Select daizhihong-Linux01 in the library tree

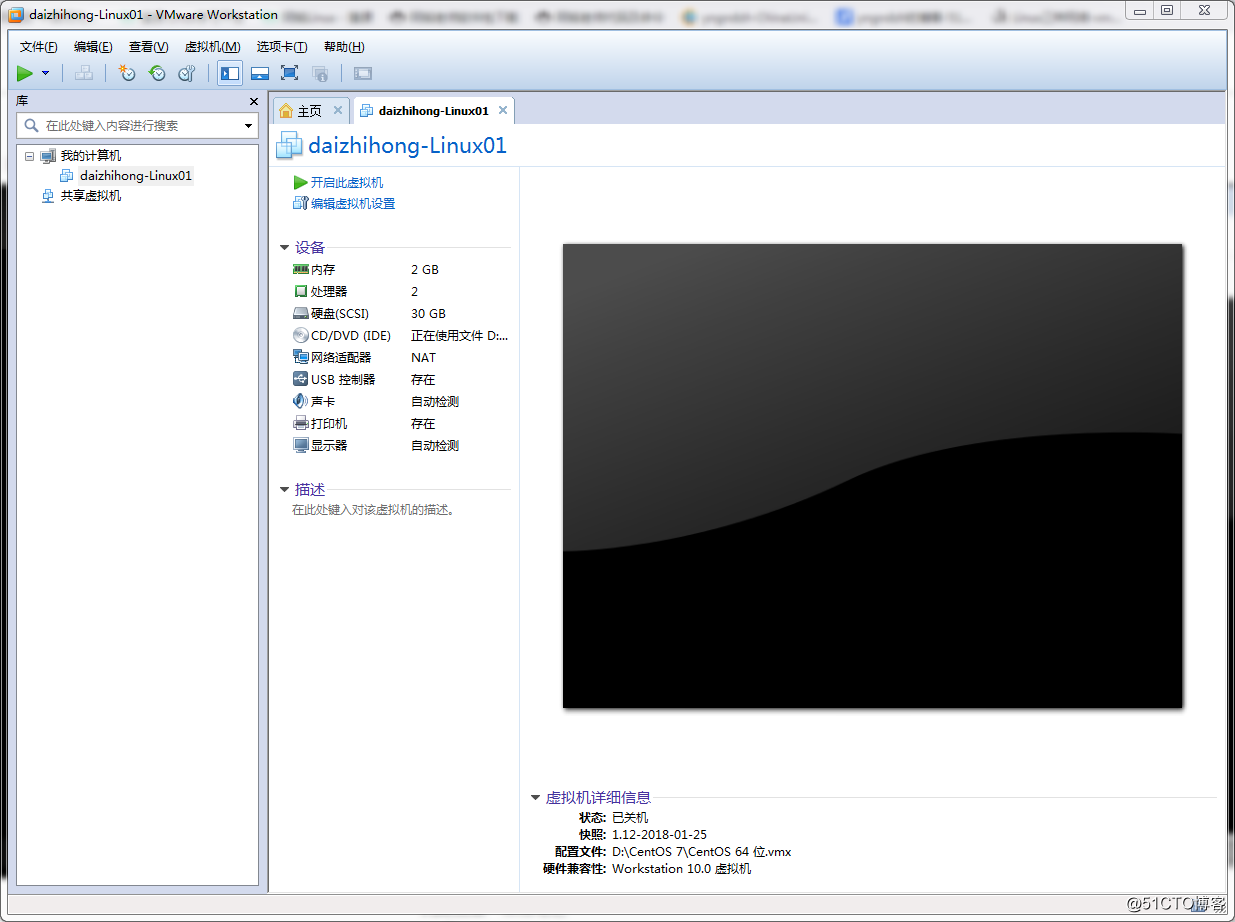click(x=136, y=176)
